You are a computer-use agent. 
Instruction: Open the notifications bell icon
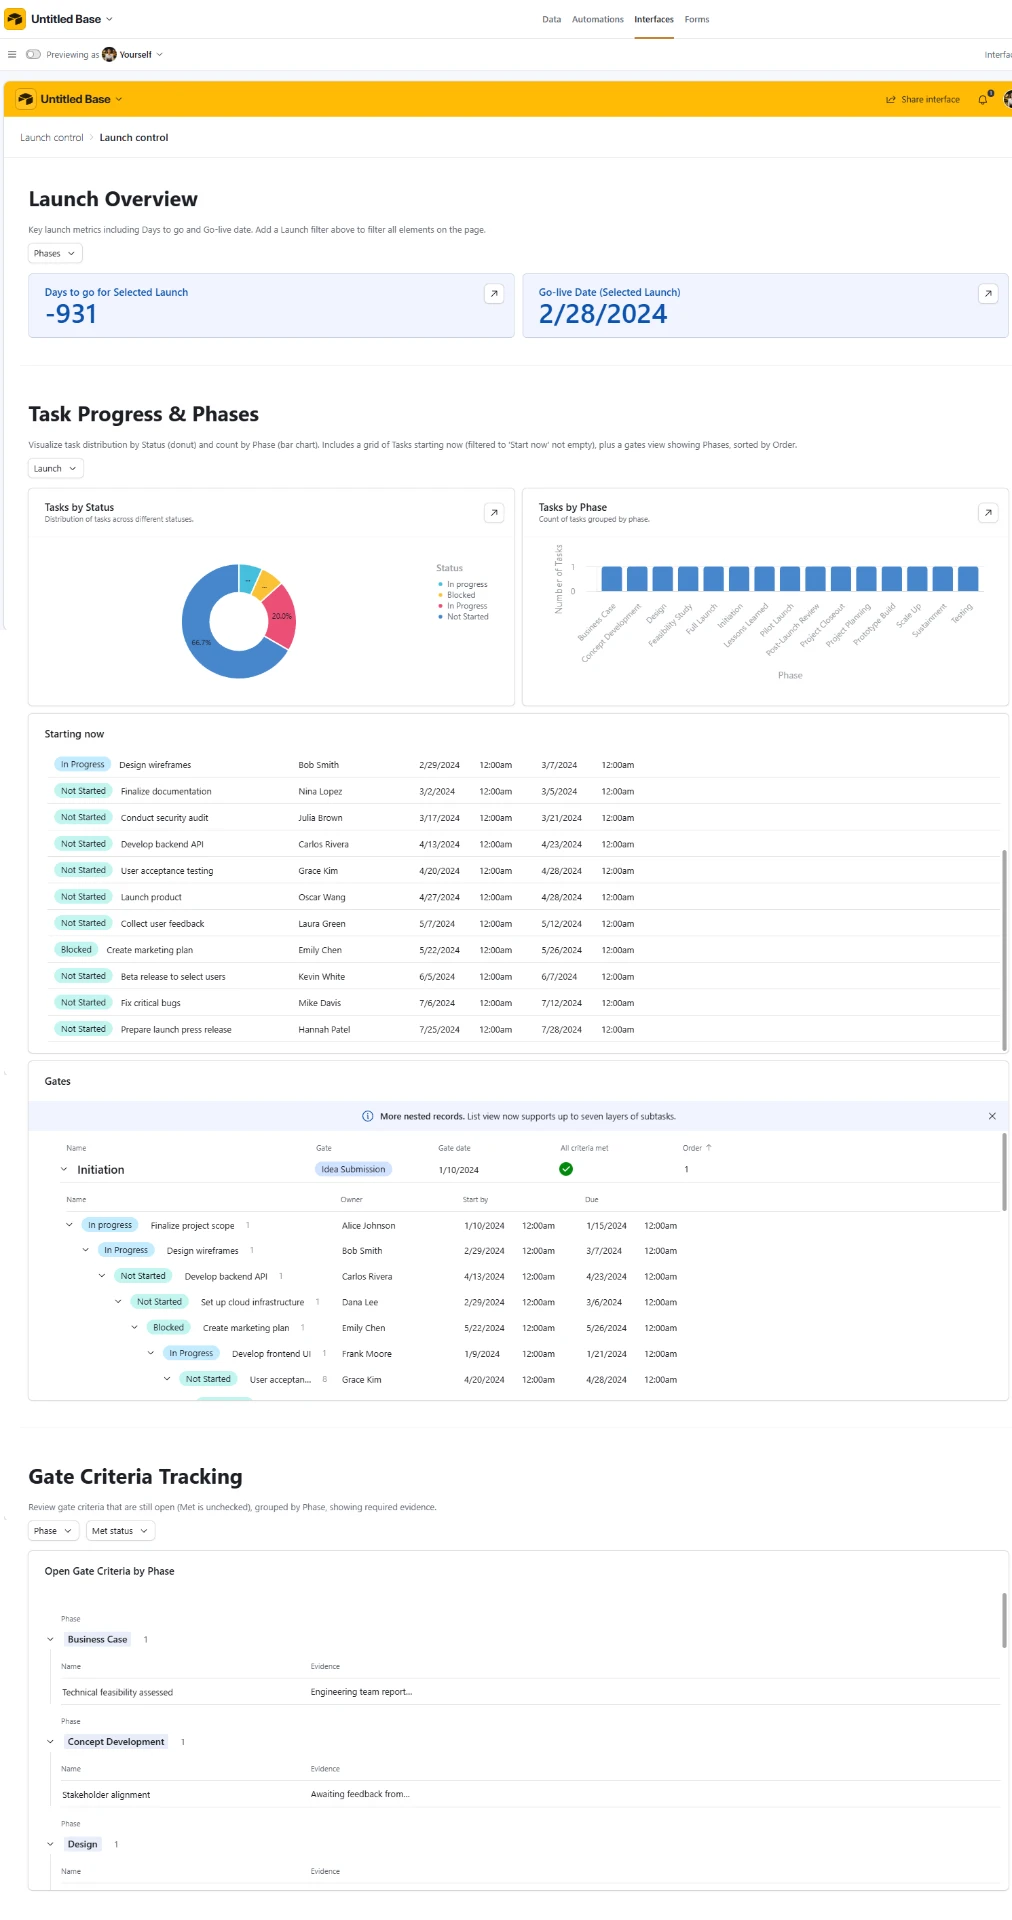click(x=983, y=99)
